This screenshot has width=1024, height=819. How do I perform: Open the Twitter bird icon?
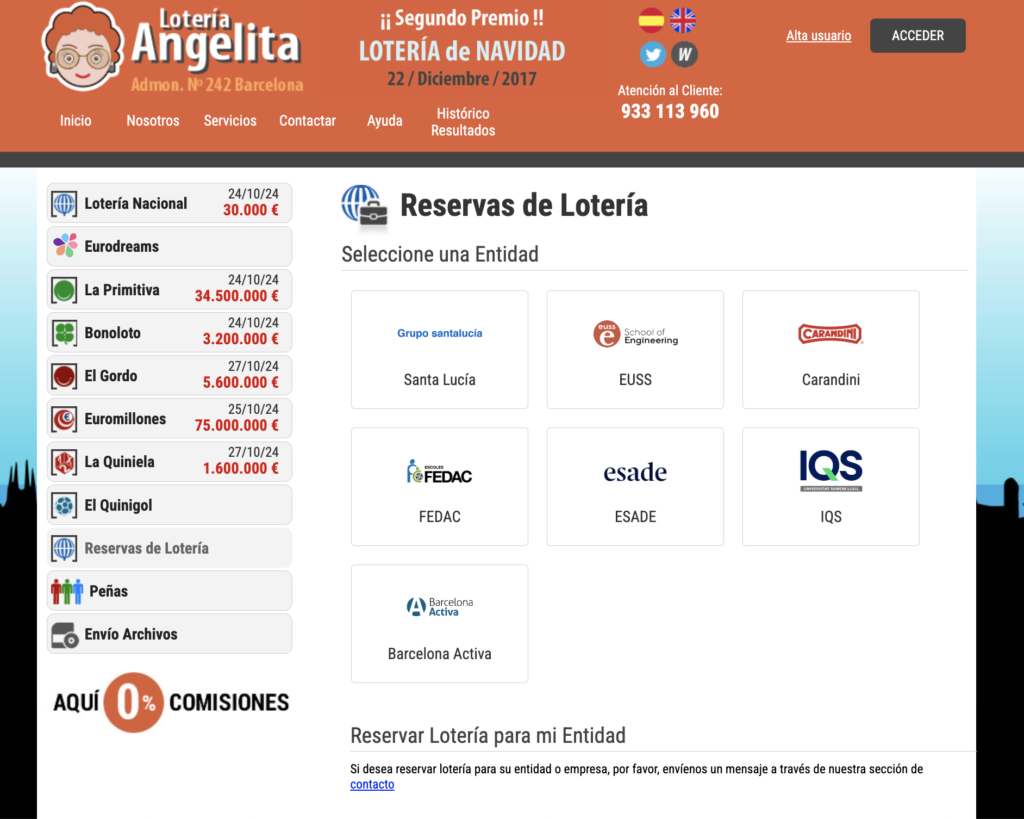click(x=653, y=54)
